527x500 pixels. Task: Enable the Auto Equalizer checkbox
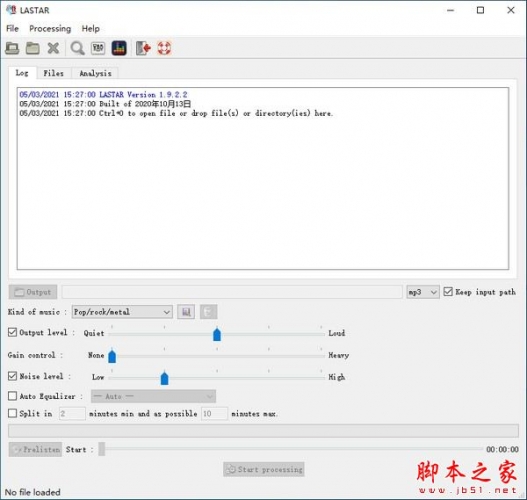12,396
